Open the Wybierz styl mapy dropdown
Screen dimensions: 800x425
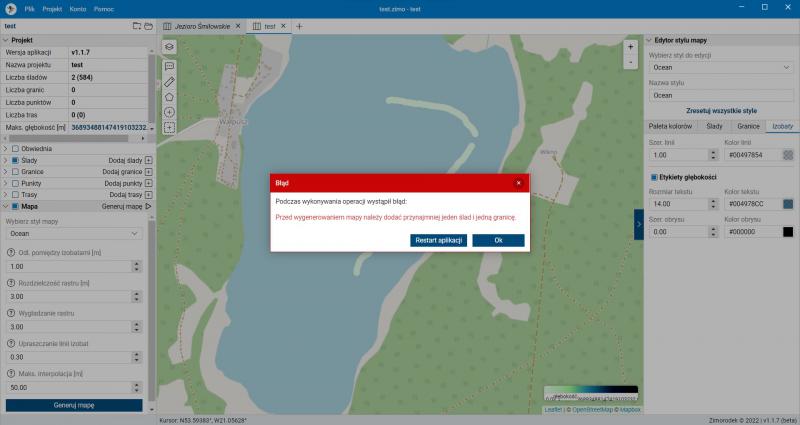coord(73,233)
